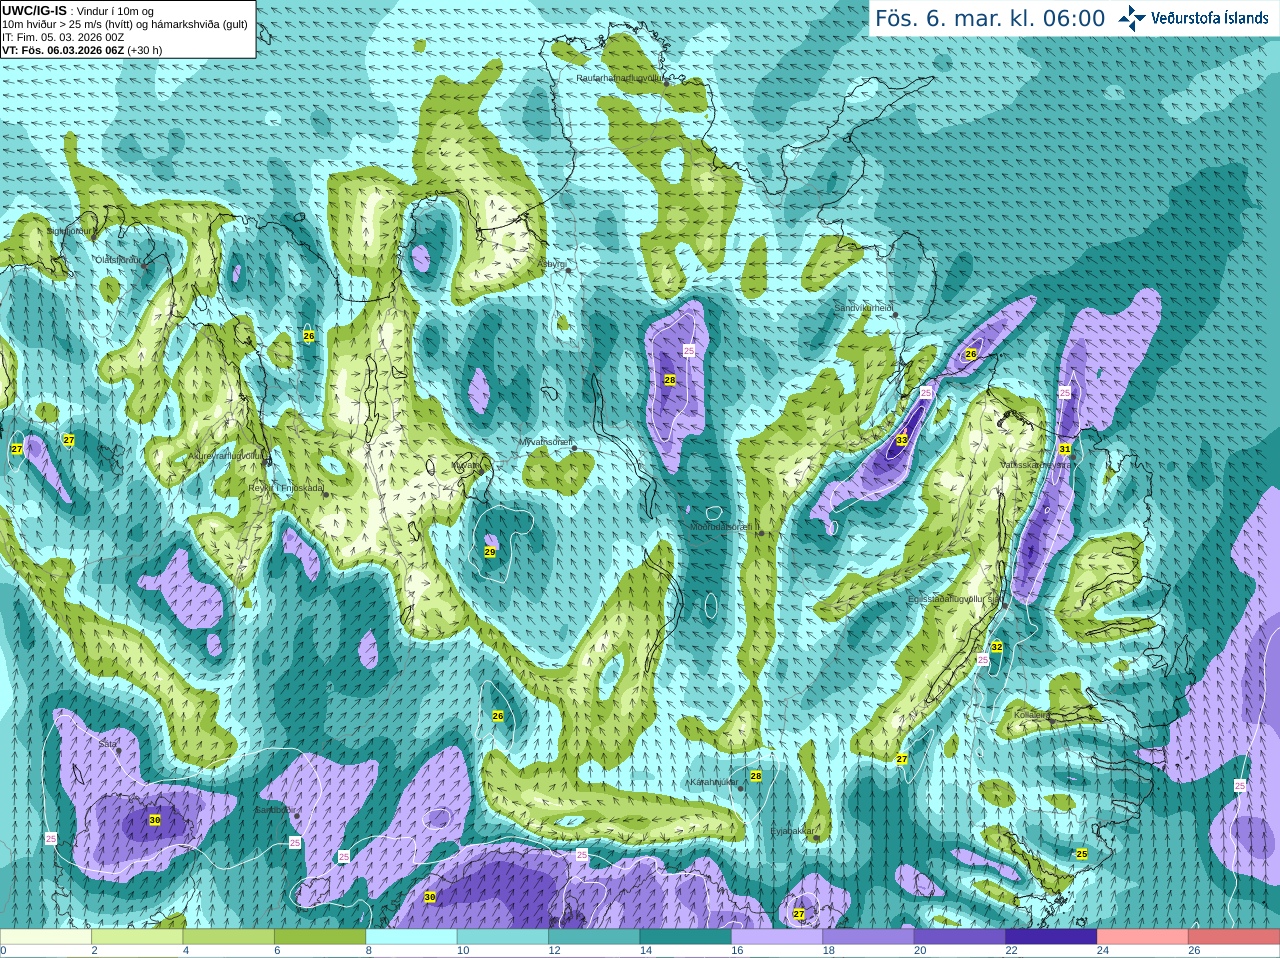
Task: Click the VT: Fös. 06.03.2026 06Z line
Action: 82,50
